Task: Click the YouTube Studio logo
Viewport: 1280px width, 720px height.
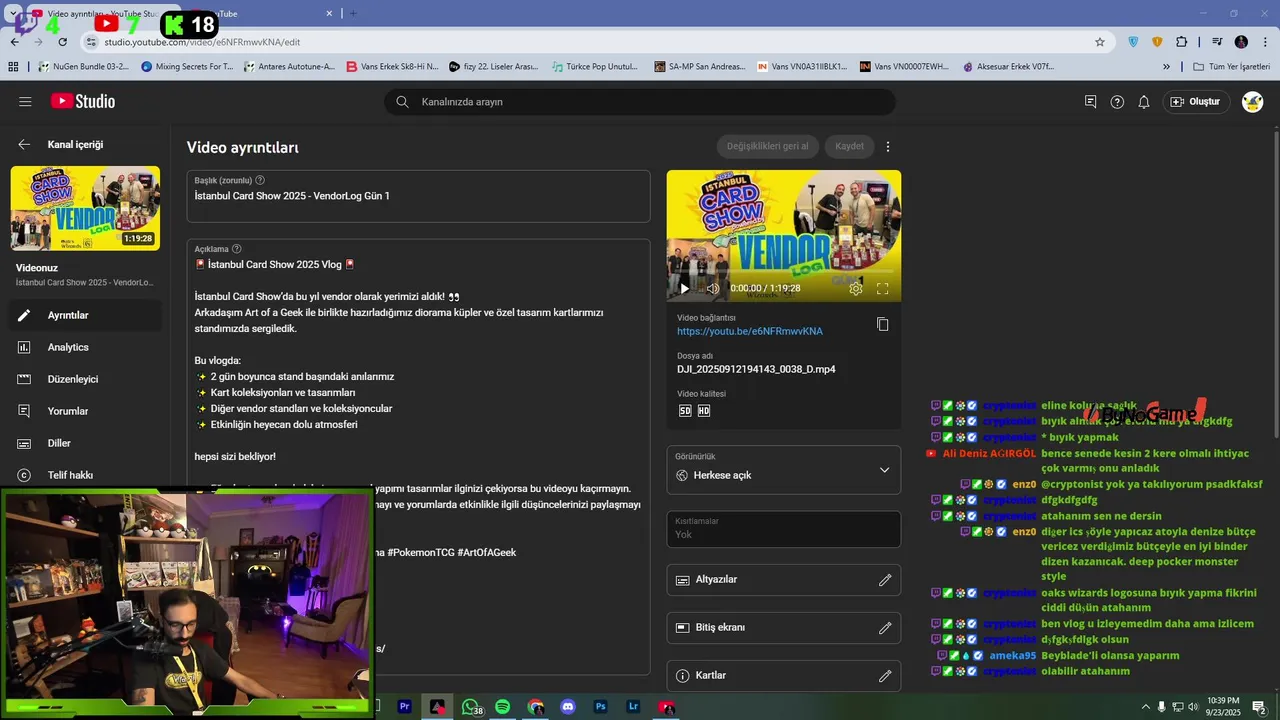Action: [x=83, y=102]
